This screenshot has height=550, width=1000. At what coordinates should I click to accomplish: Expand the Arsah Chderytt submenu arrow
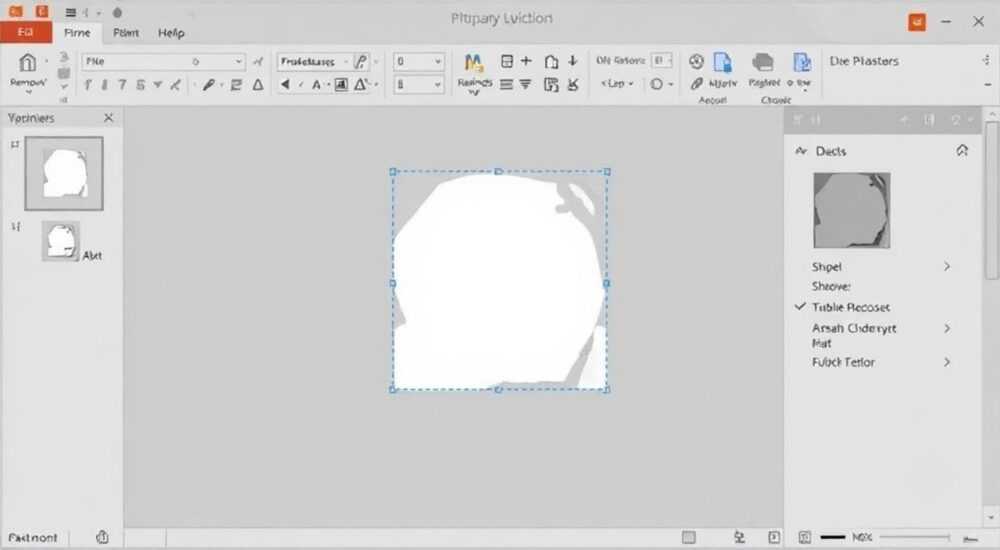(947, 328)
